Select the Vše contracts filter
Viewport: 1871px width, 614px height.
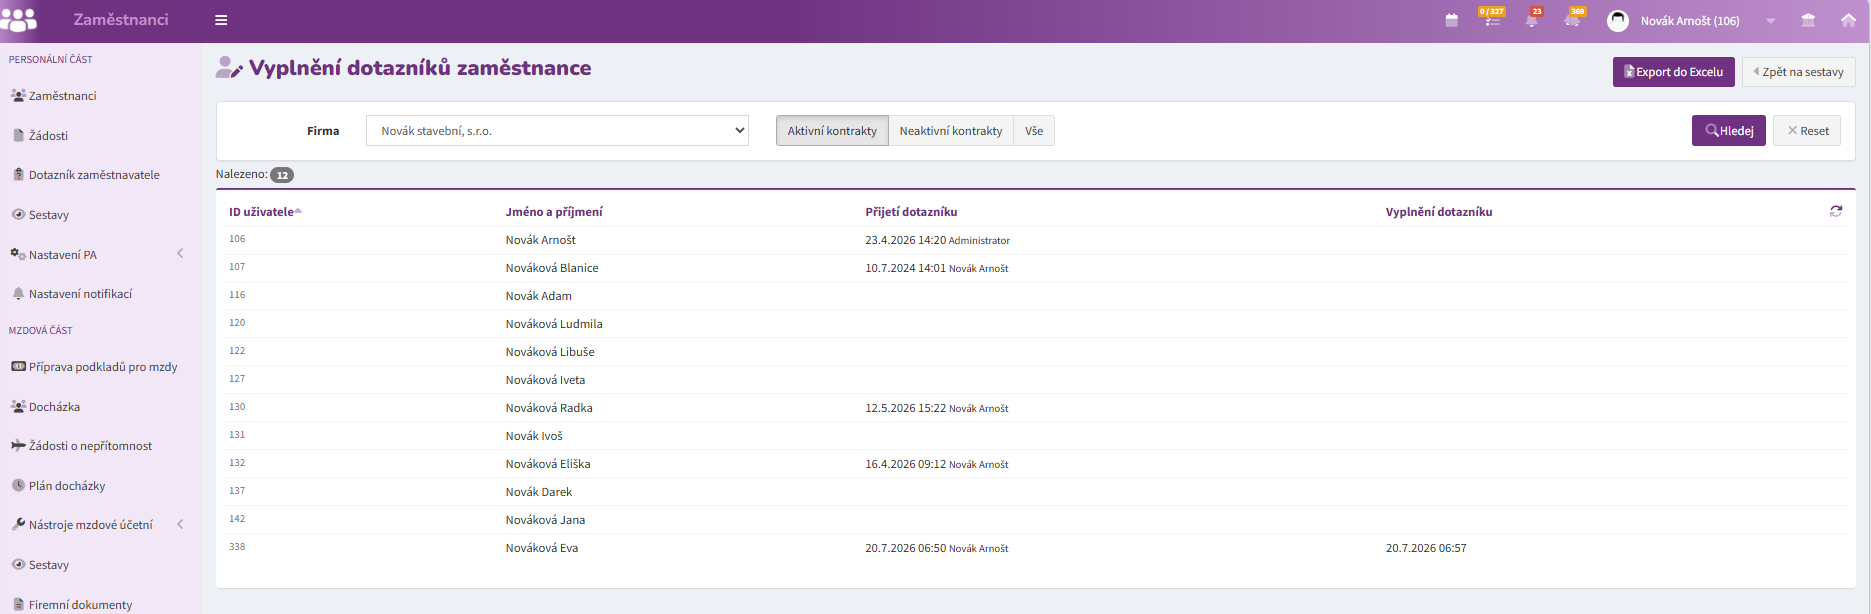pos(1034,131)
